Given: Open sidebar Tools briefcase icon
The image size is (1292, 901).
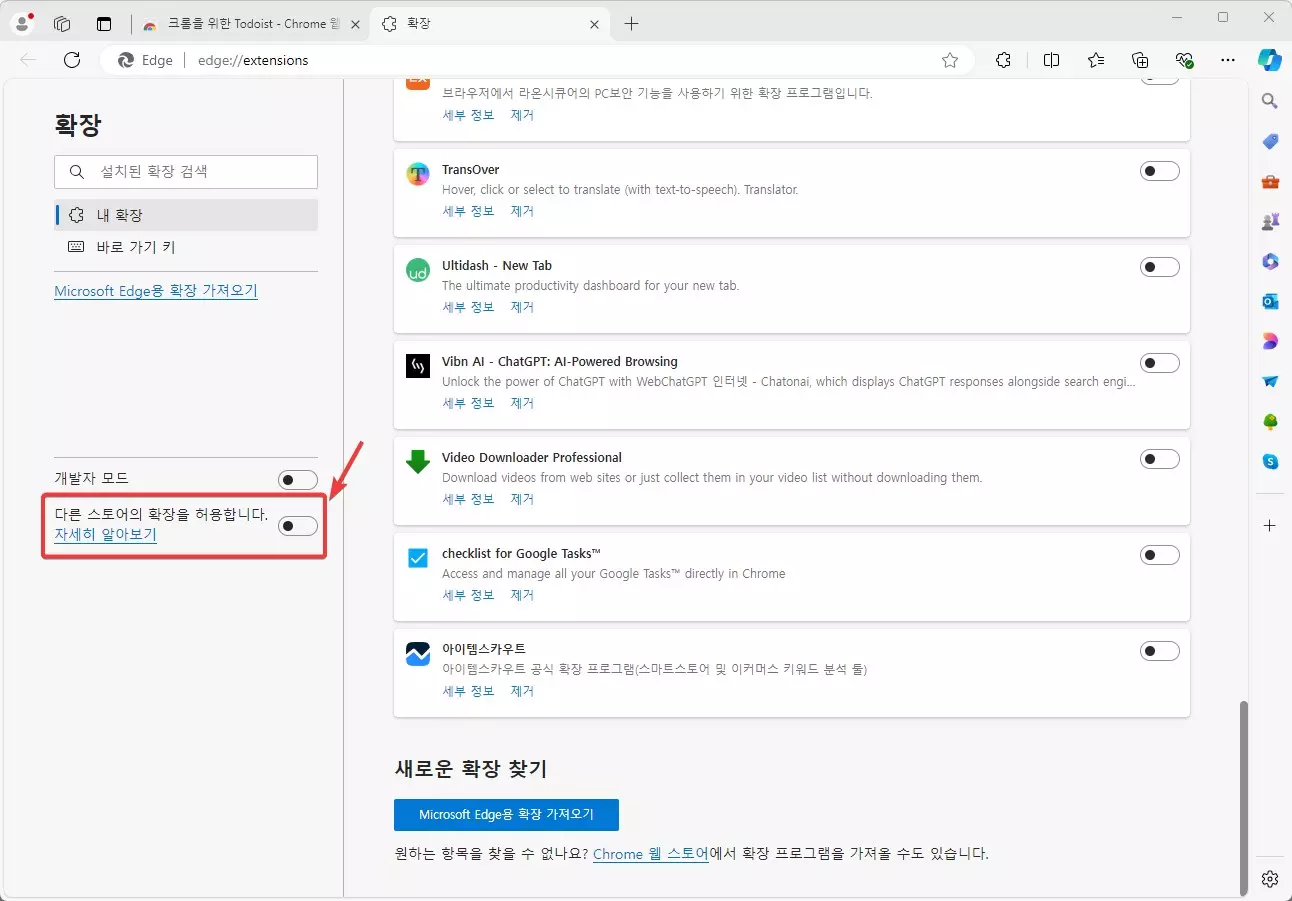Looking at the screenshot, I should click(x=1270, y=181).
